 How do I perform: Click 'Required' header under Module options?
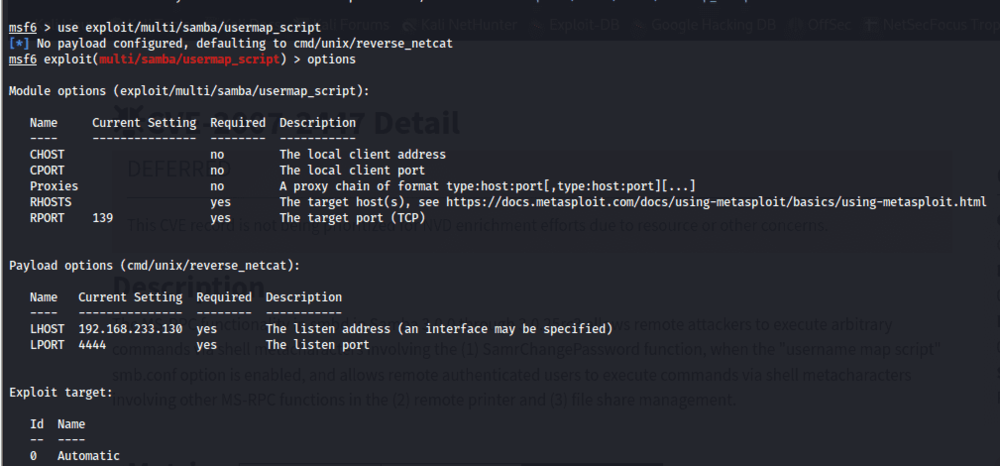click(238, 122)
